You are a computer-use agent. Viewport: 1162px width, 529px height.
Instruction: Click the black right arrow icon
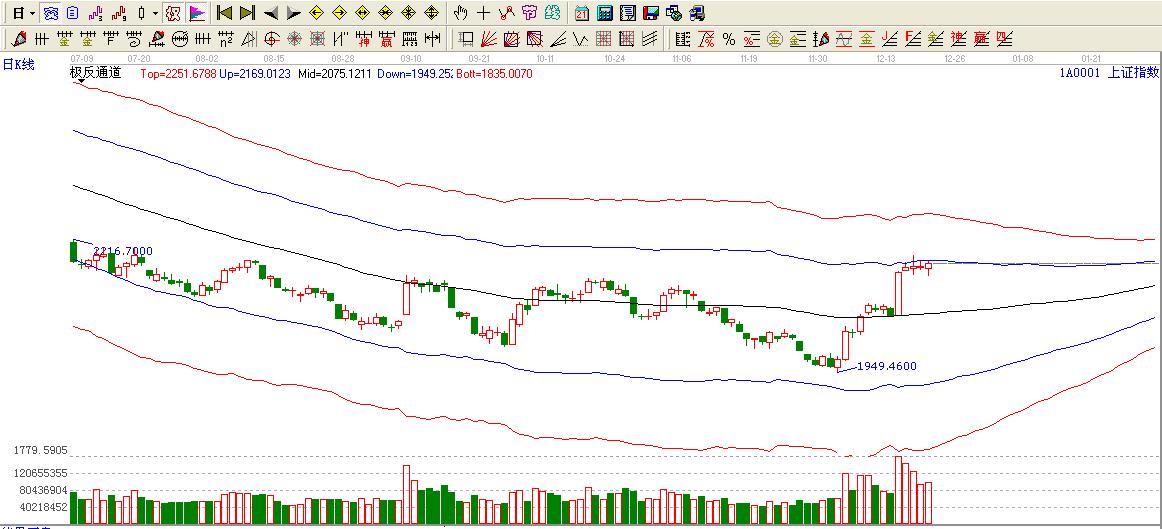click(x=293, y=13)
